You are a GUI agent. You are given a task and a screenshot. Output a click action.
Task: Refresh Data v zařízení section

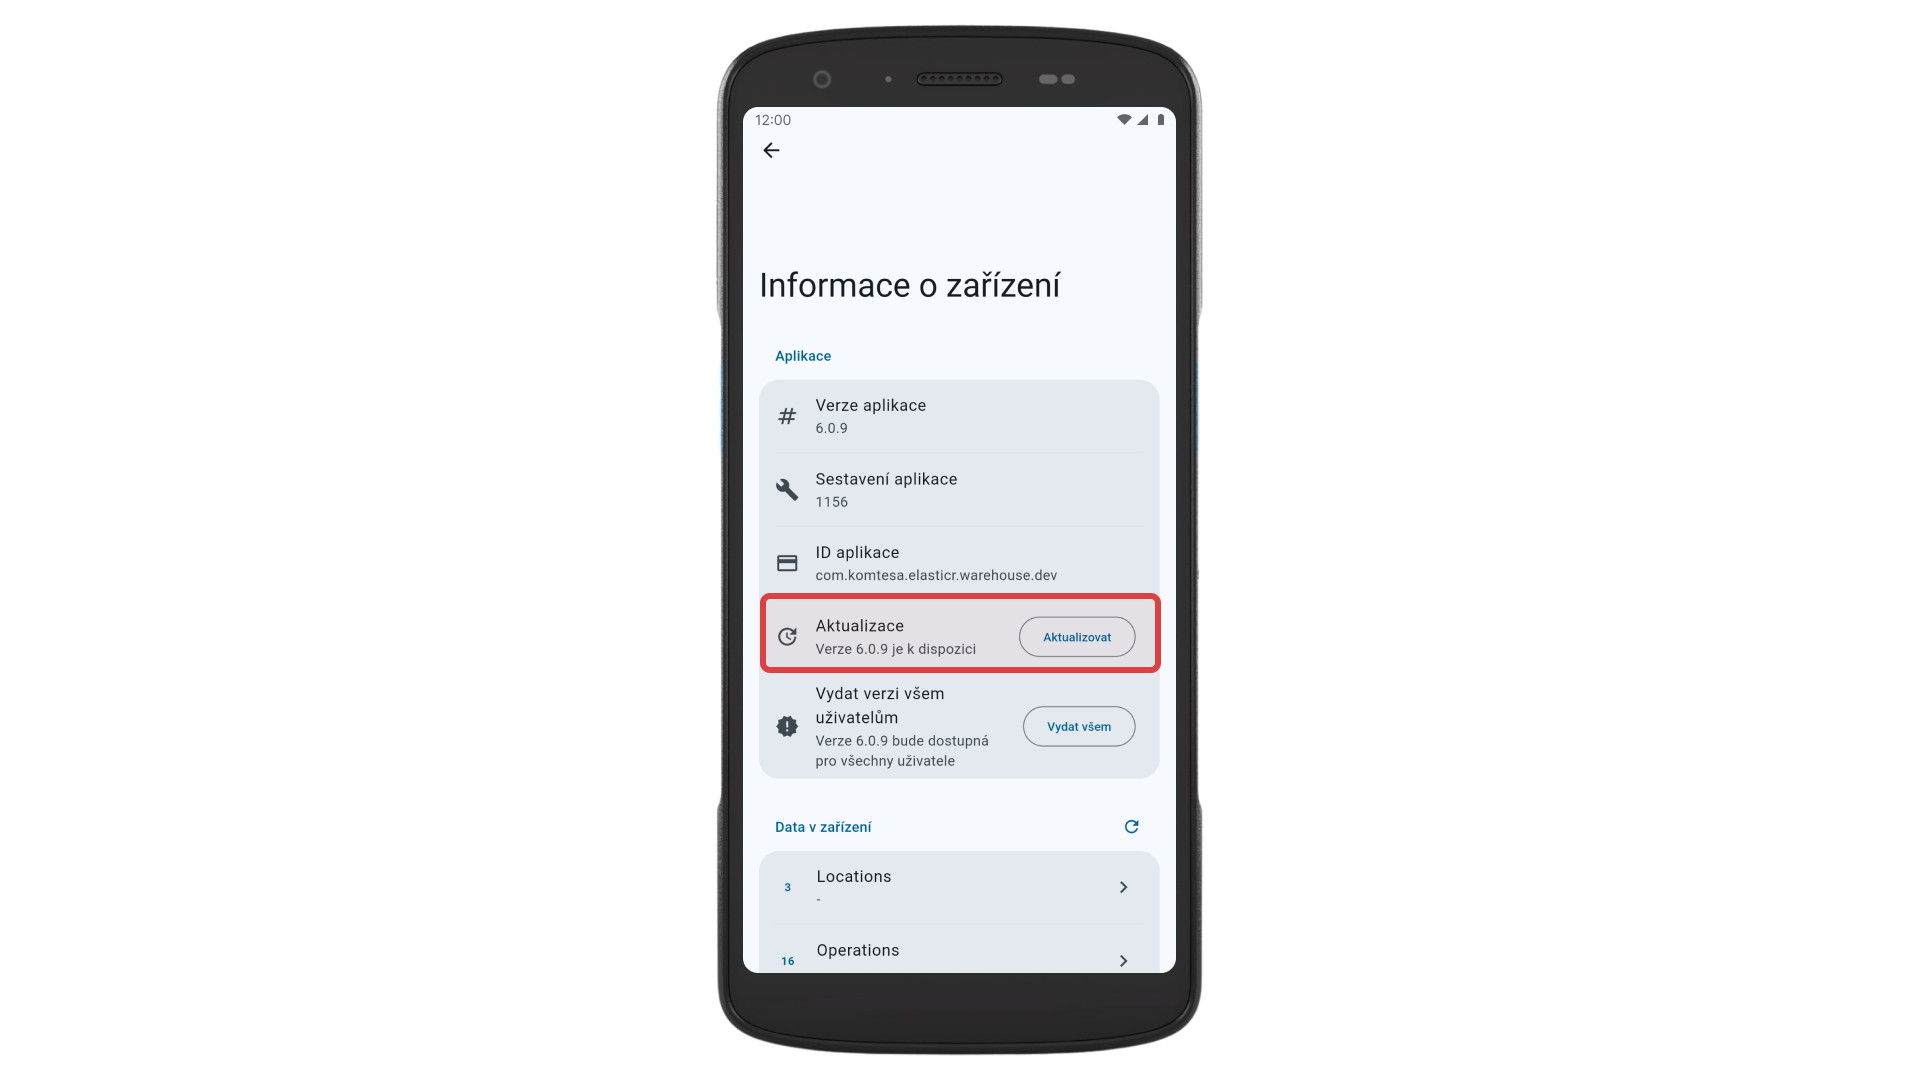[1131, 826]
